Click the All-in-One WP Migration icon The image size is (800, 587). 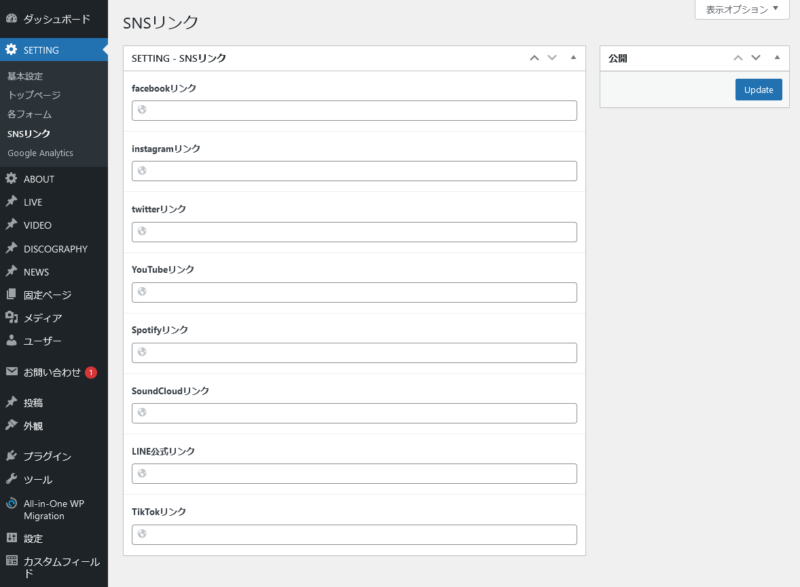tap(12, 503)
